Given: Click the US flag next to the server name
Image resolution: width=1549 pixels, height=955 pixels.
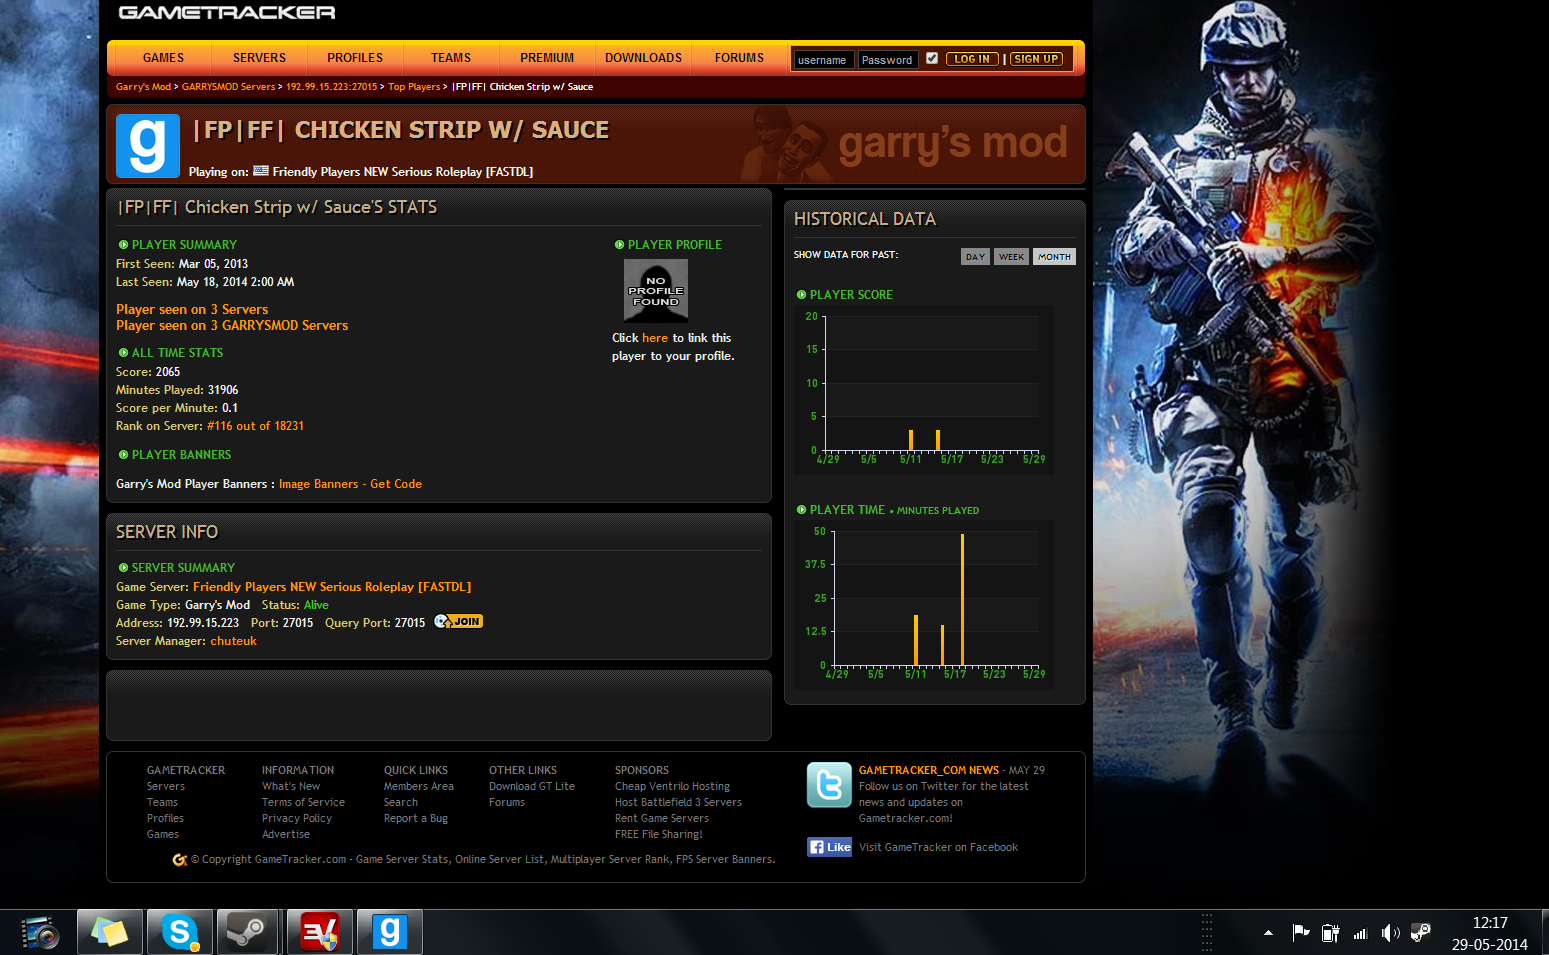Looking at the screenshot, I should 261,171.
